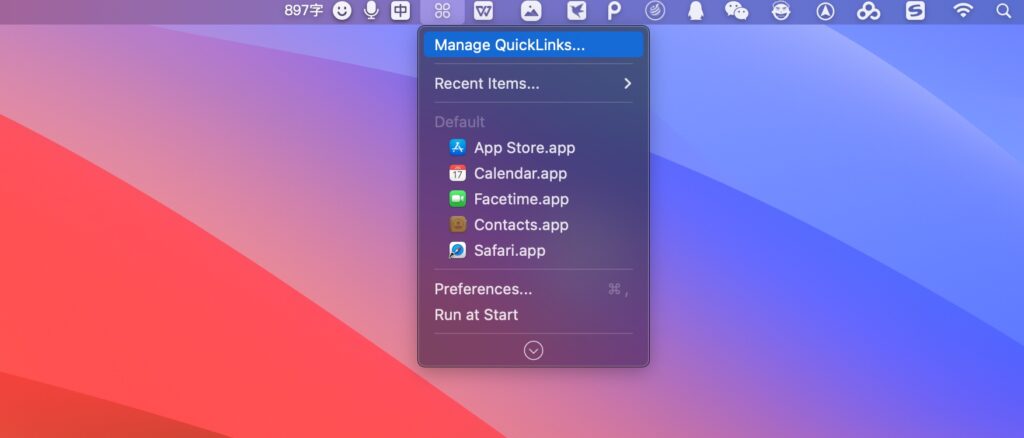The width and height of the screenshot is (1024, 438).
Task: Choose Manage QuickLinks... menu item
Action: tap(533, 45)
